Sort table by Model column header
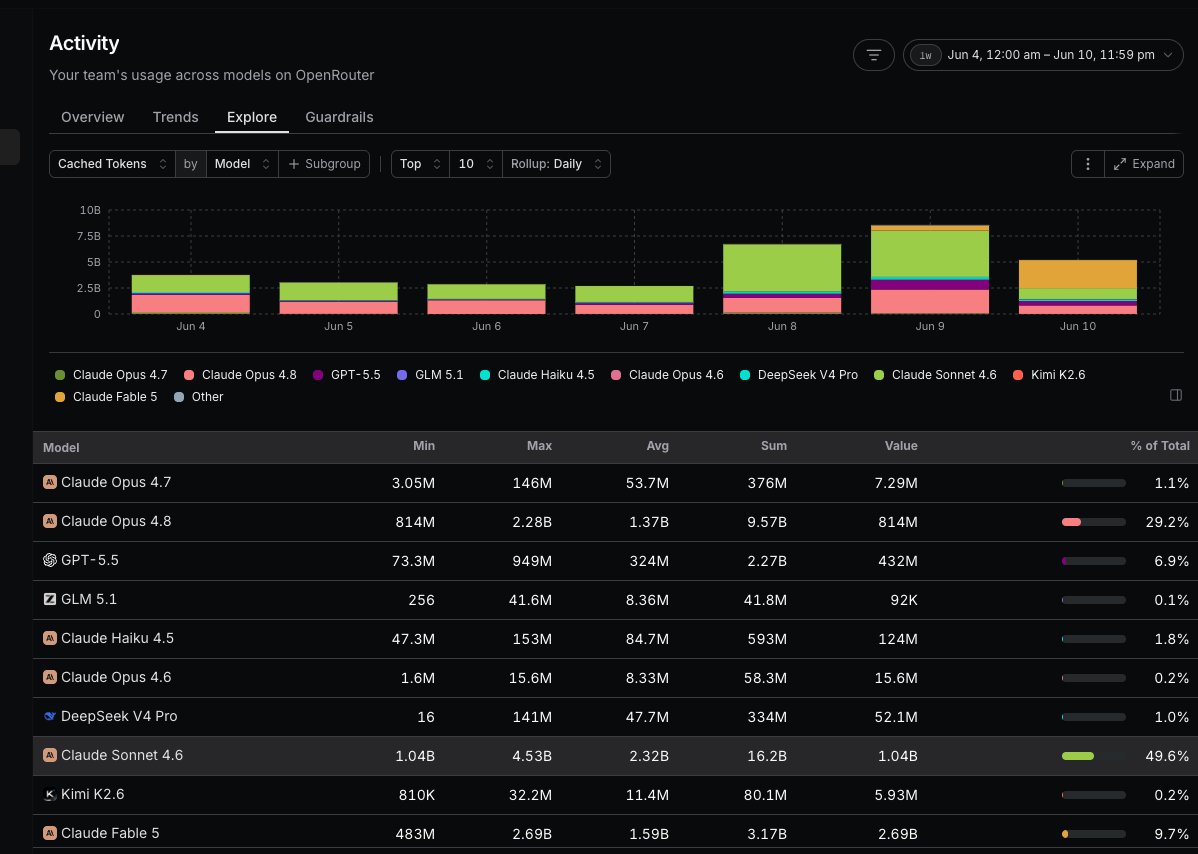The height and width of the screenshot is (854, 1198). (61, 448)
